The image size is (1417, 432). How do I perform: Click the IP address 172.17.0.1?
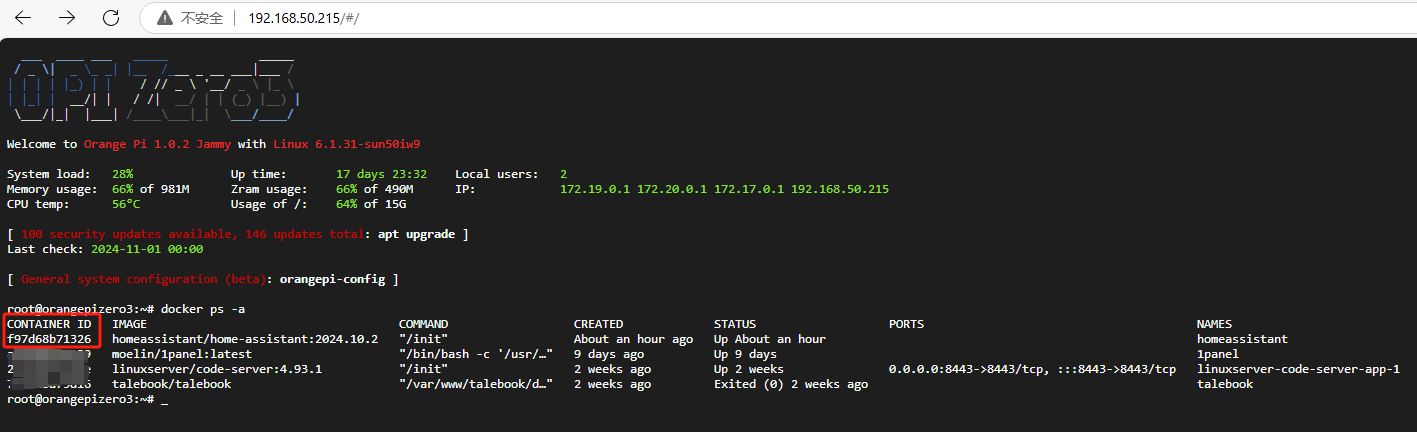(x=749, y=189)
